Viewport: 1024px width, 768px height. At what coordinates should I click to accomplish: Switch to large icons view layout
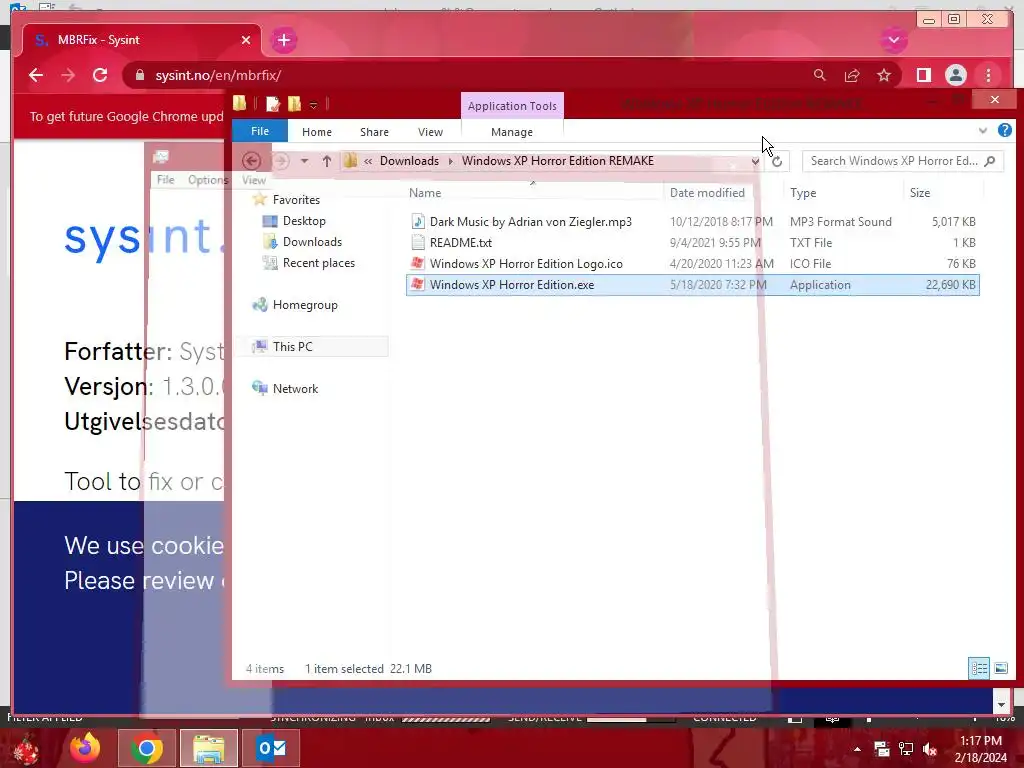point(1000,668)
